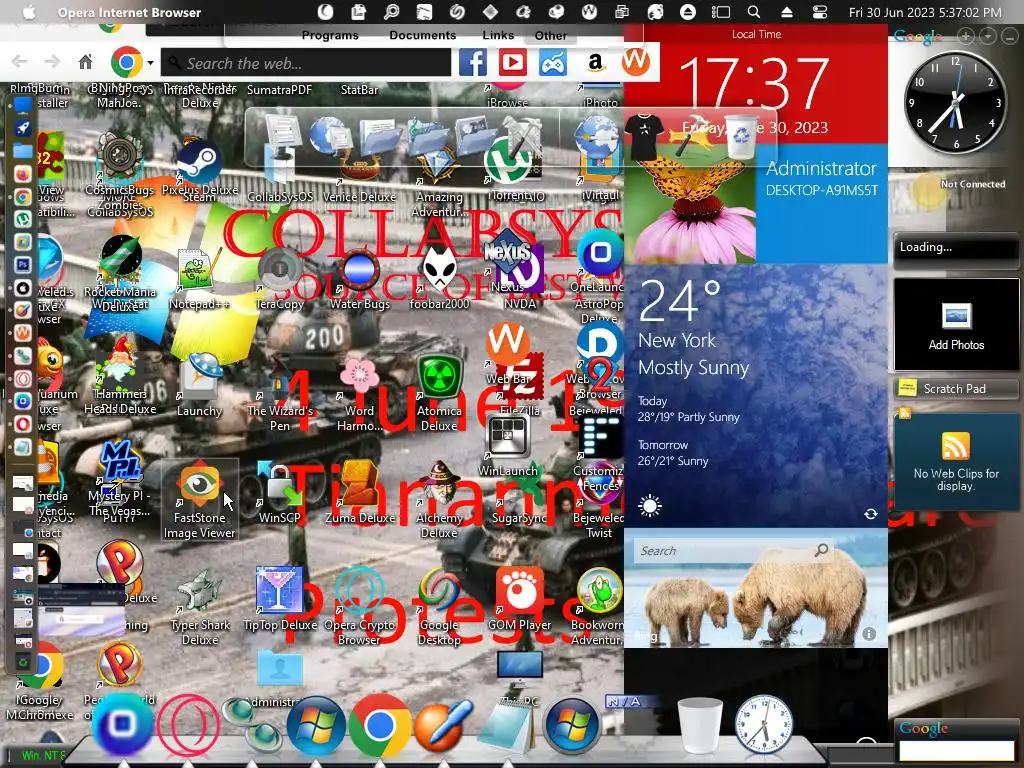
Task: Click Add Photos in the sidebar gadget
Action: click(956, 327)
